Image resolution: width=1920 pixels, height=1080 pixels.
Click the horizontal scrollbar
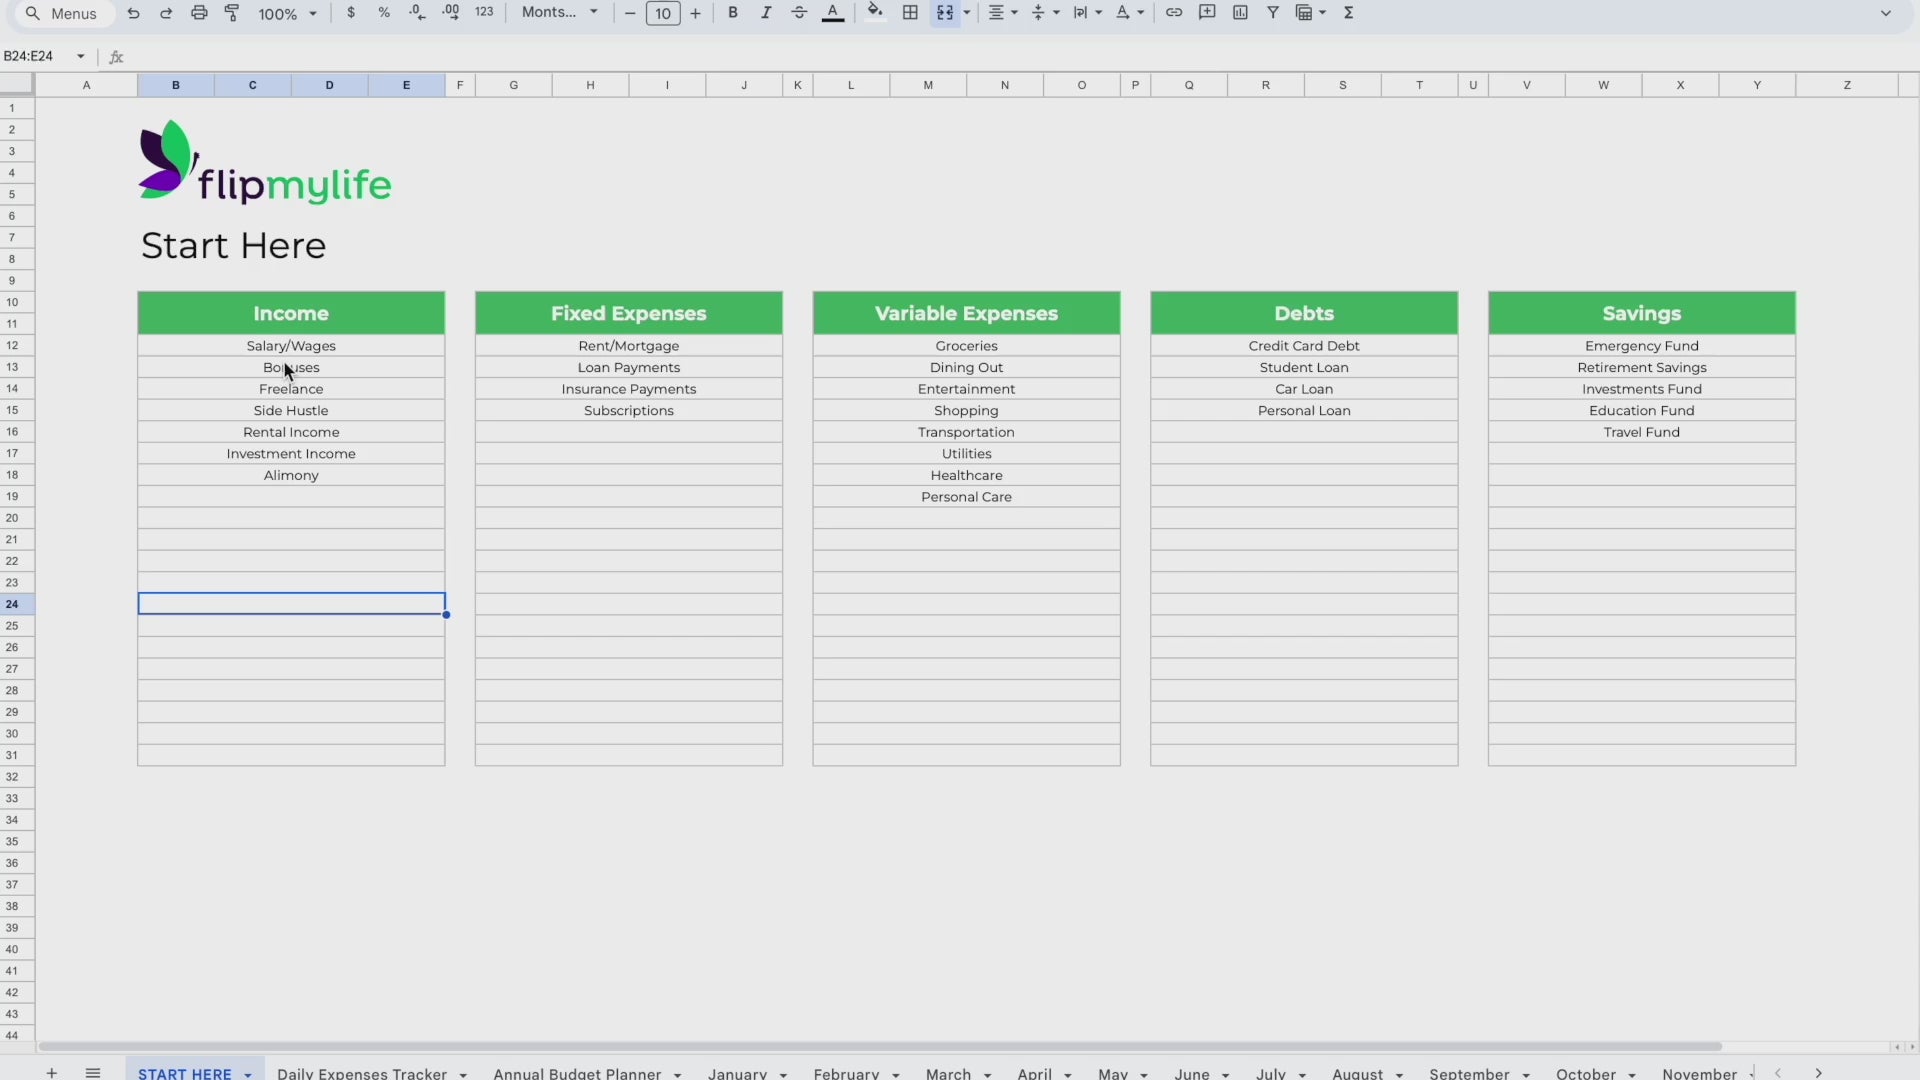pyautogui.click(x=880, y=1047)
